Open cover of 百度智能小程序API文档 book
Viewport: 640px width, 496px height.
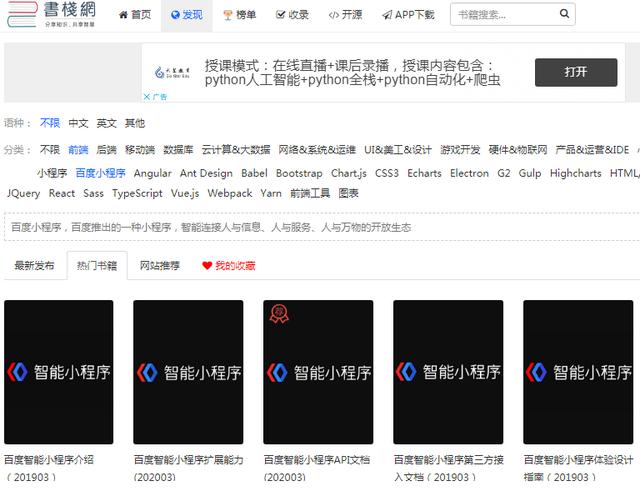coord(318,372)
